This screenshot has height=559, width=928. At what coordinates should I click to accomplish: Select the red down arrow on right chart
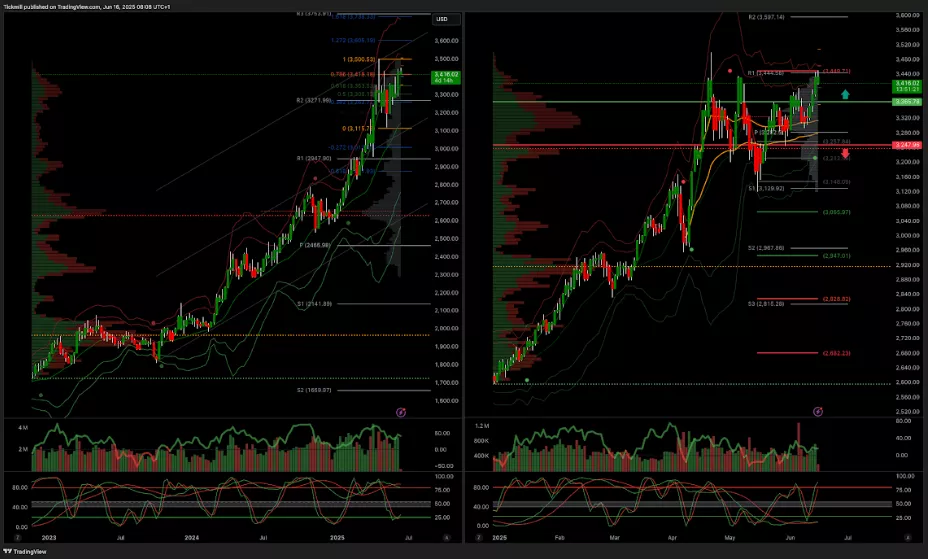[x=845, y=154]
